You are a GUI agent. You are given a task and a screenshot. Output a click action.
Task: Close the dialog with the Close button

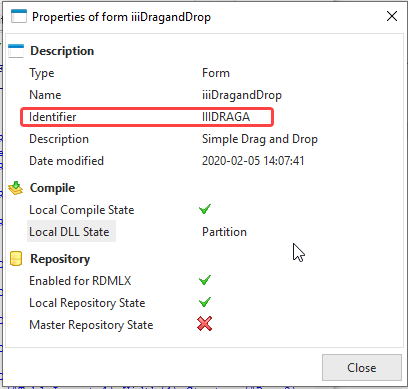[x=362, y=368]
